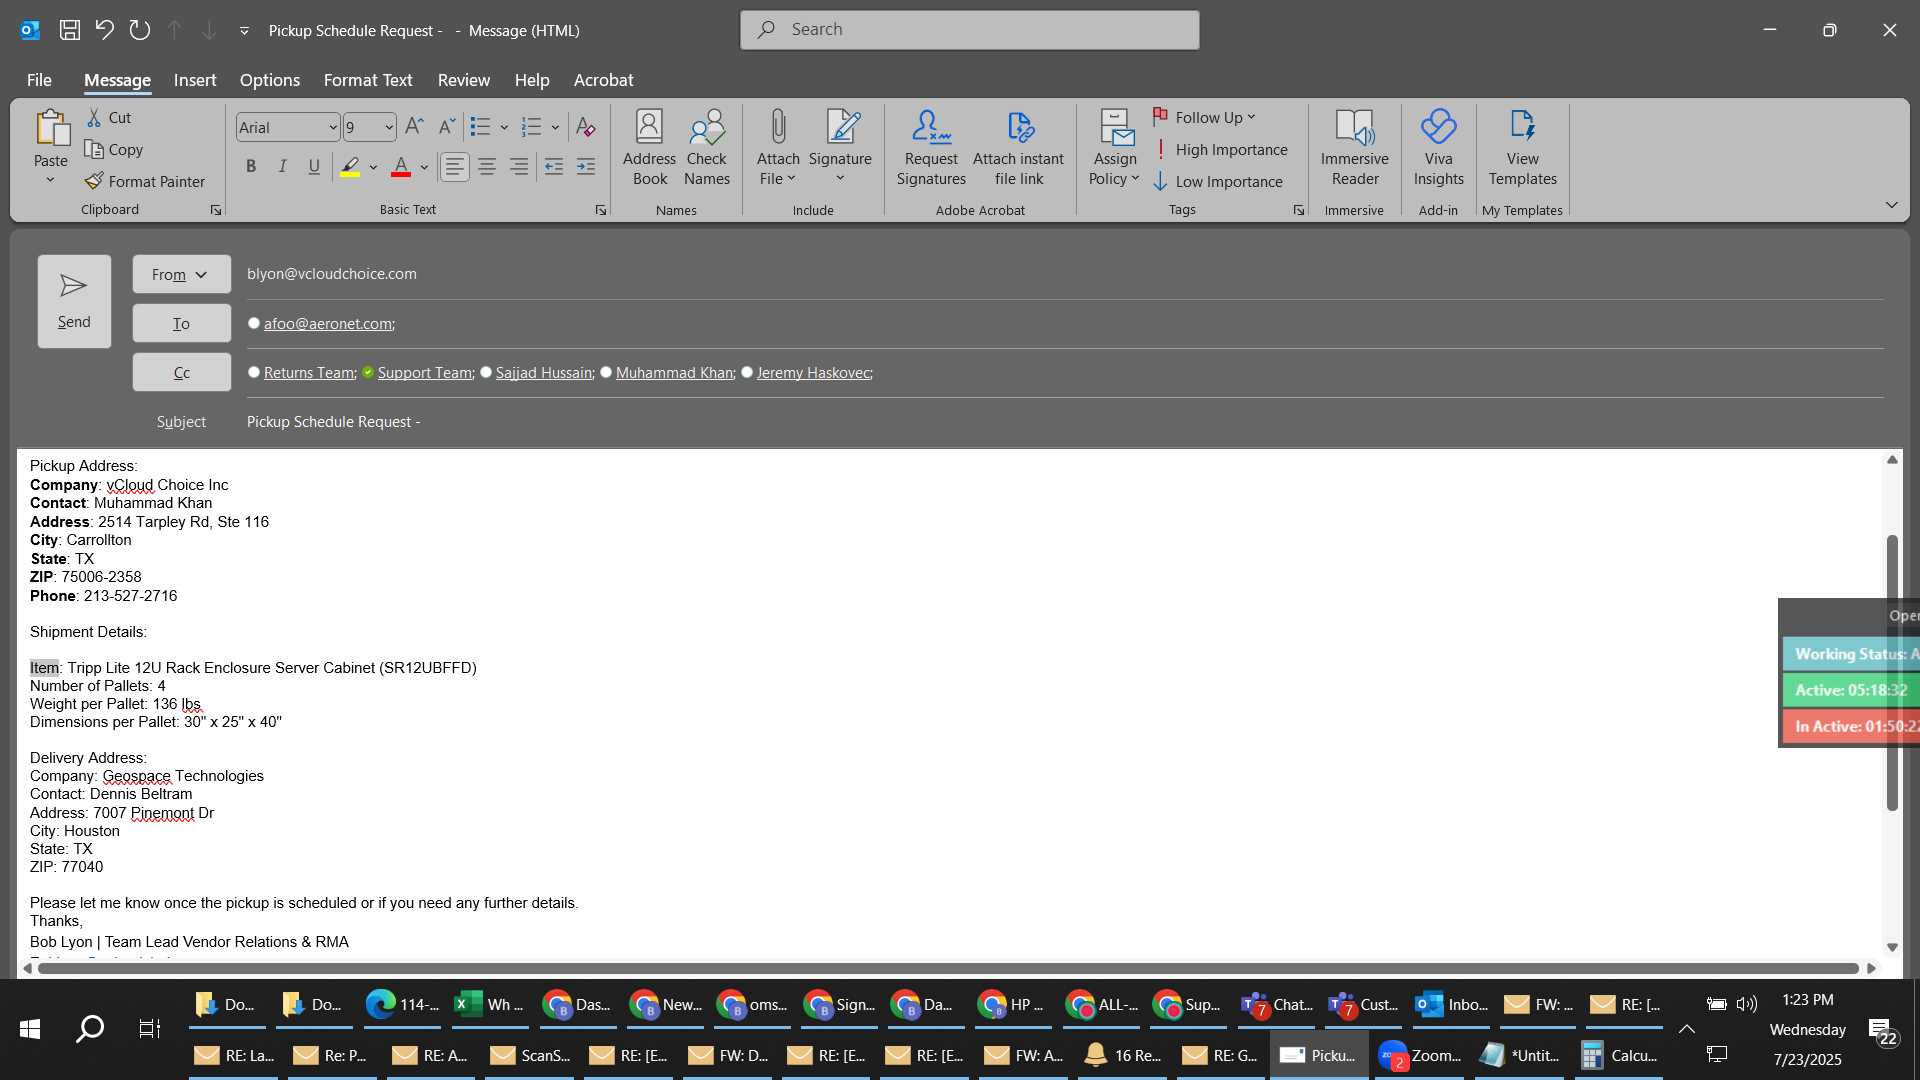Undo the last action
Screen dimensions: 1920x1080
click(x=104, y=30)
